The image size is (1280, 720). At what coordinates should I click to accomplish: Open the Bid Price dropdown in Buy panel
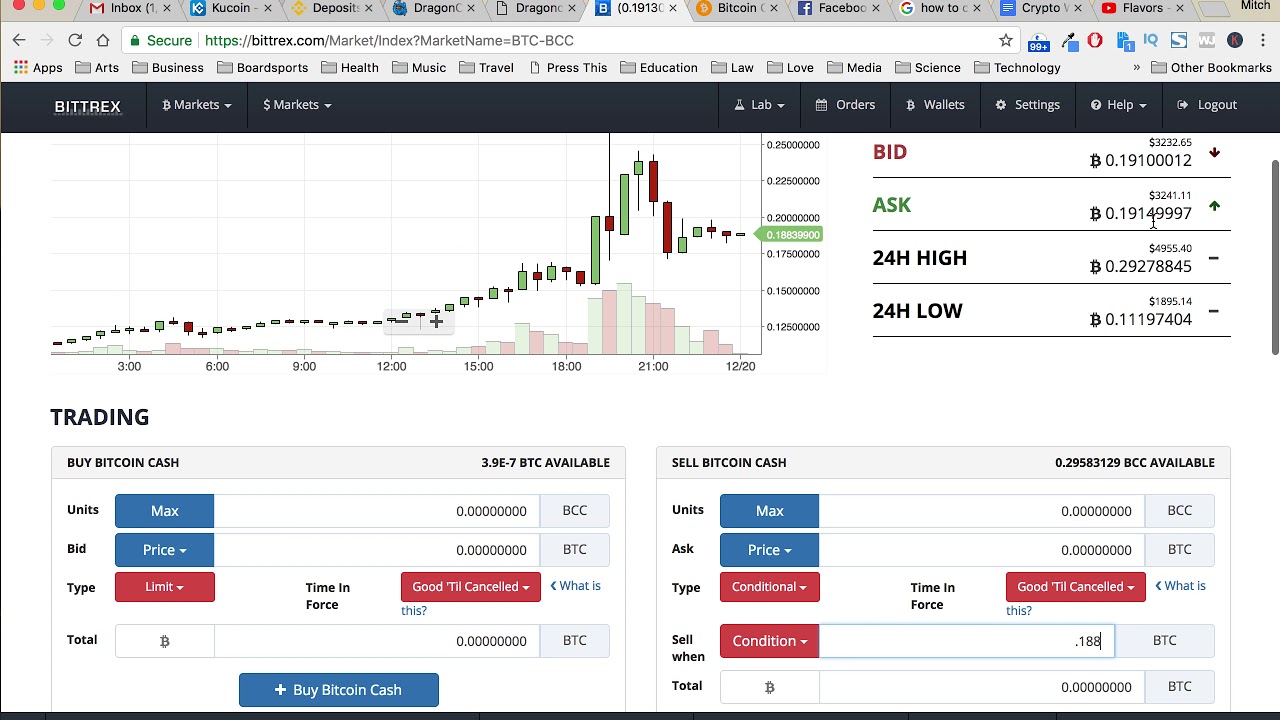164,550
